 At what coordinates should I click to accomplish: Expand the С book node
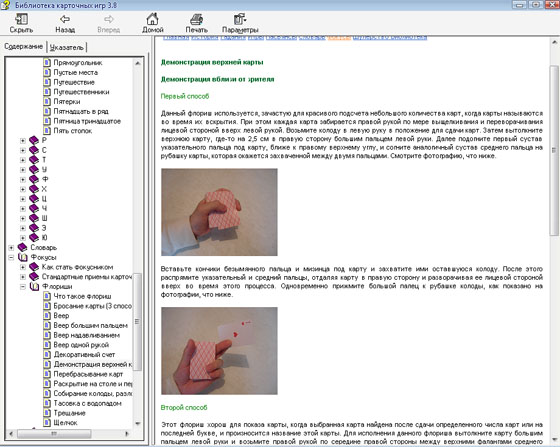[22, 150]
